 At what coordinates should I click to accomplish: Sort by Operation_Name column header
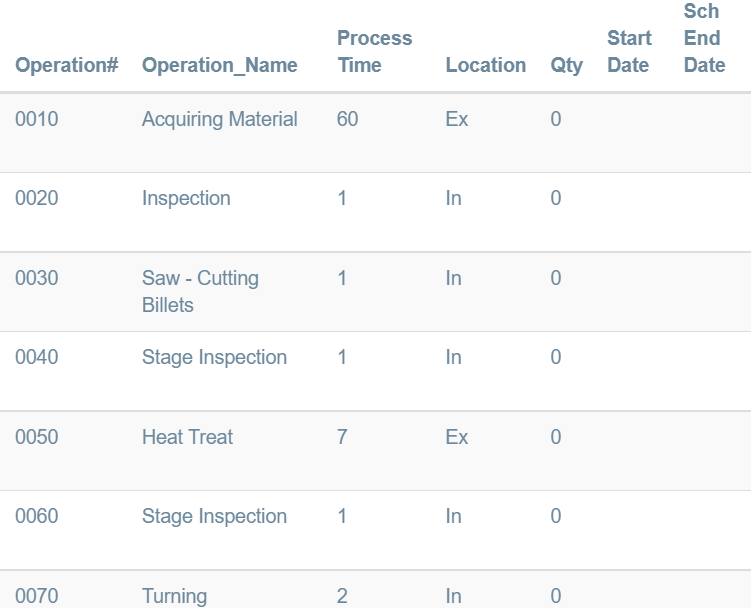[x=220, y=65]
